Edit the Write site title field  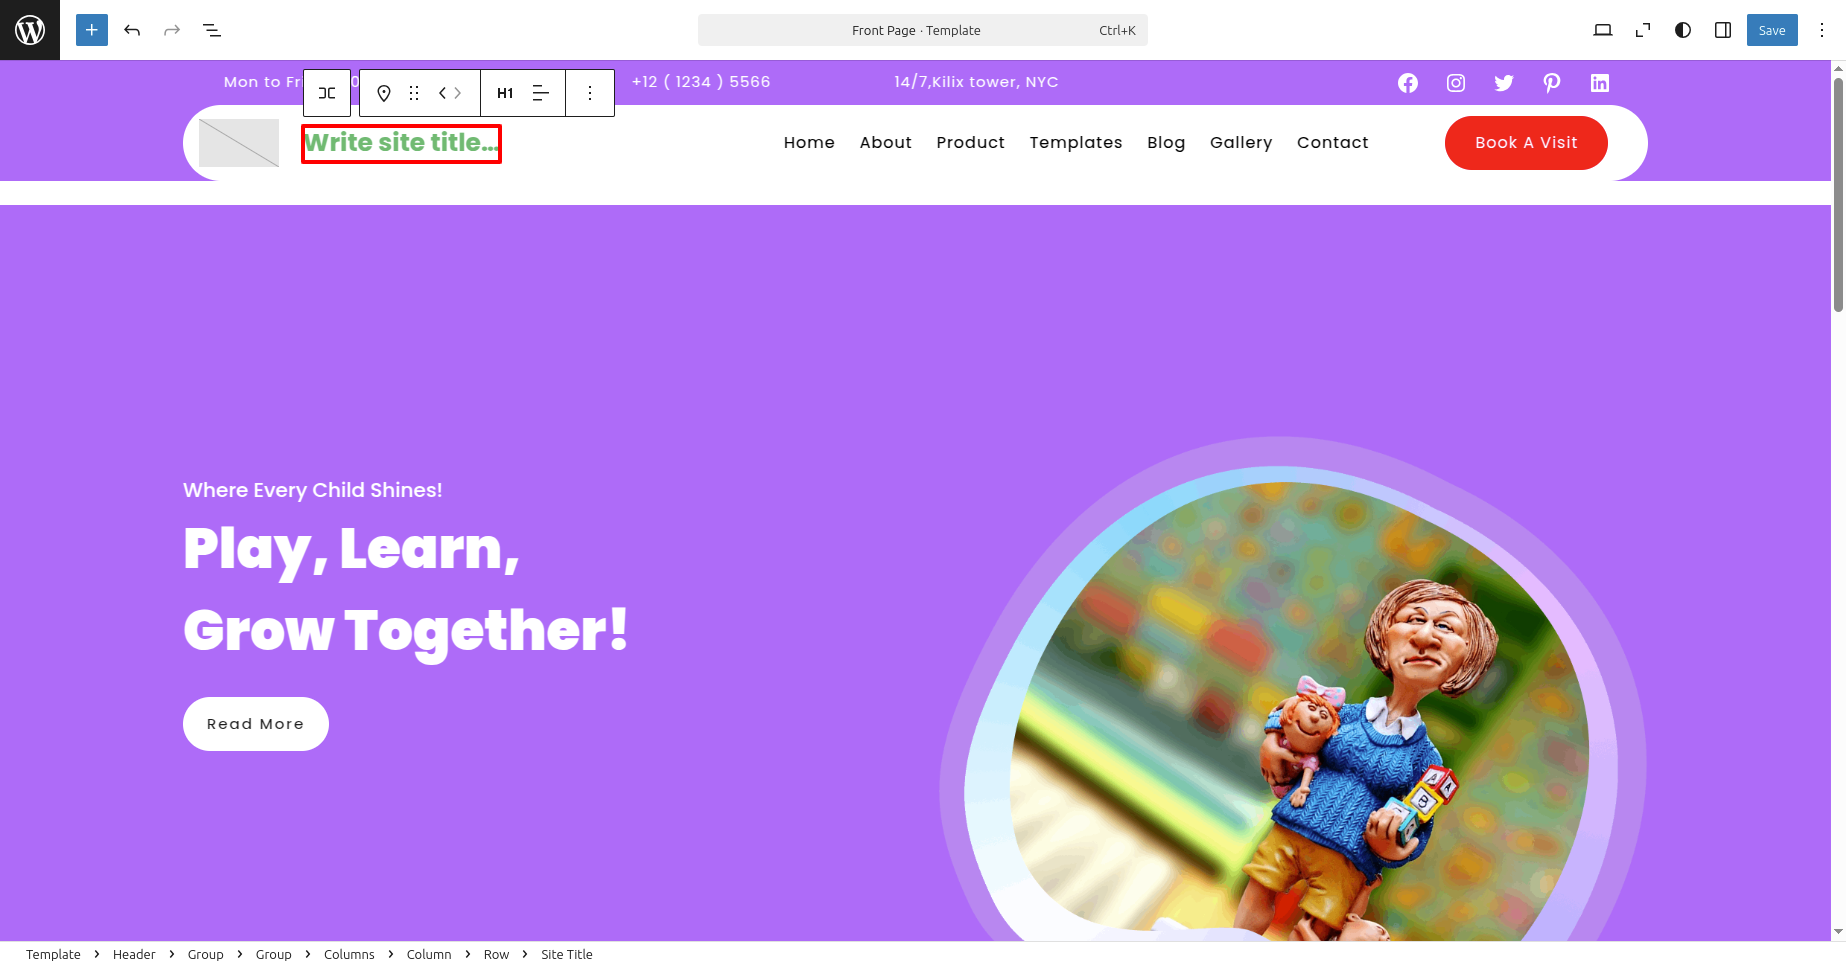(401, 143)
